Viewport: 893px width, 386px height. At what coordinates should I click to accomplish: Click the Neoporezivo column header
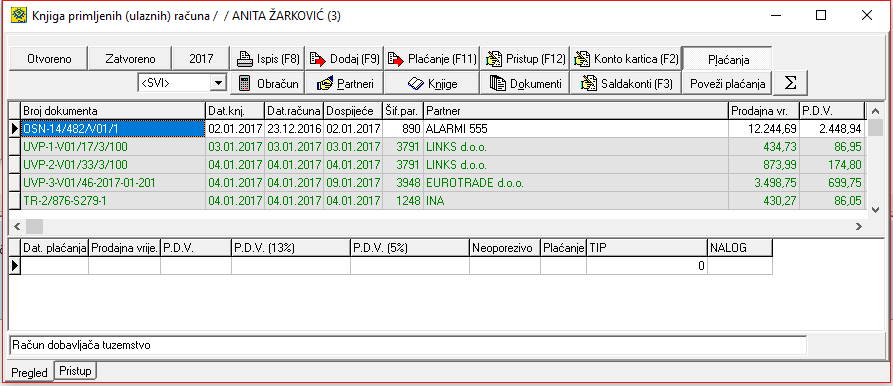point(505,248)
